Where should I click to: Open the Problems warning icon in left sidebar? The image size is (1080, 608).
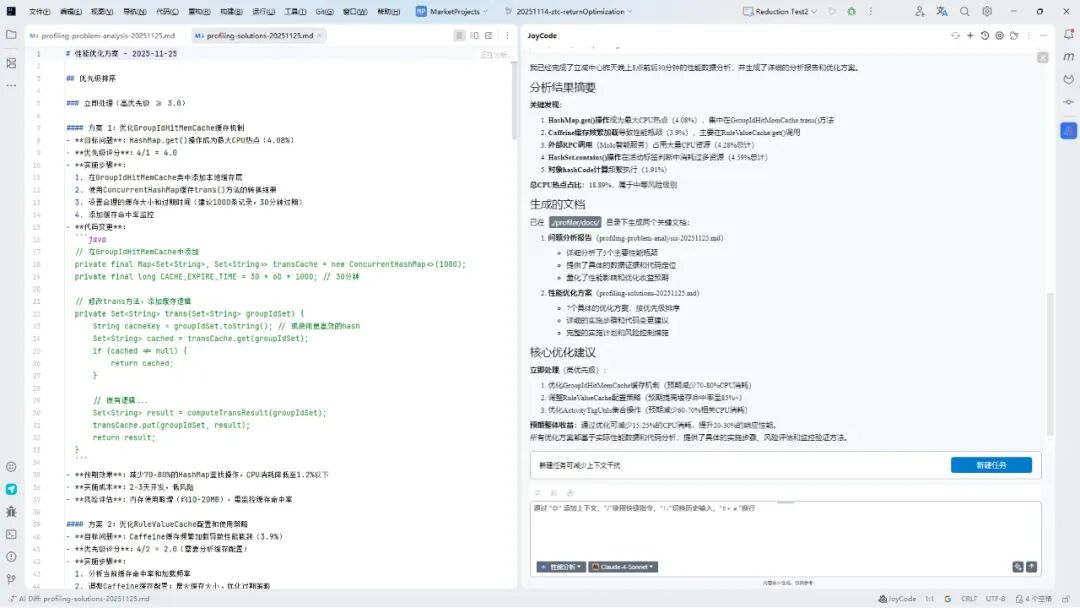click(x=11, y=556)
